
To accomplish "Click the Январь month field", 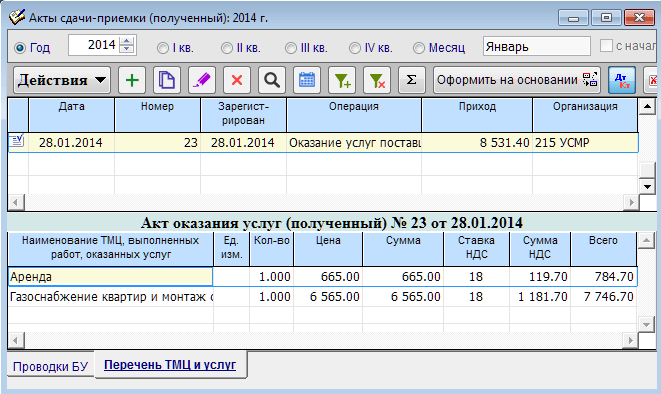I will point(537,46).
